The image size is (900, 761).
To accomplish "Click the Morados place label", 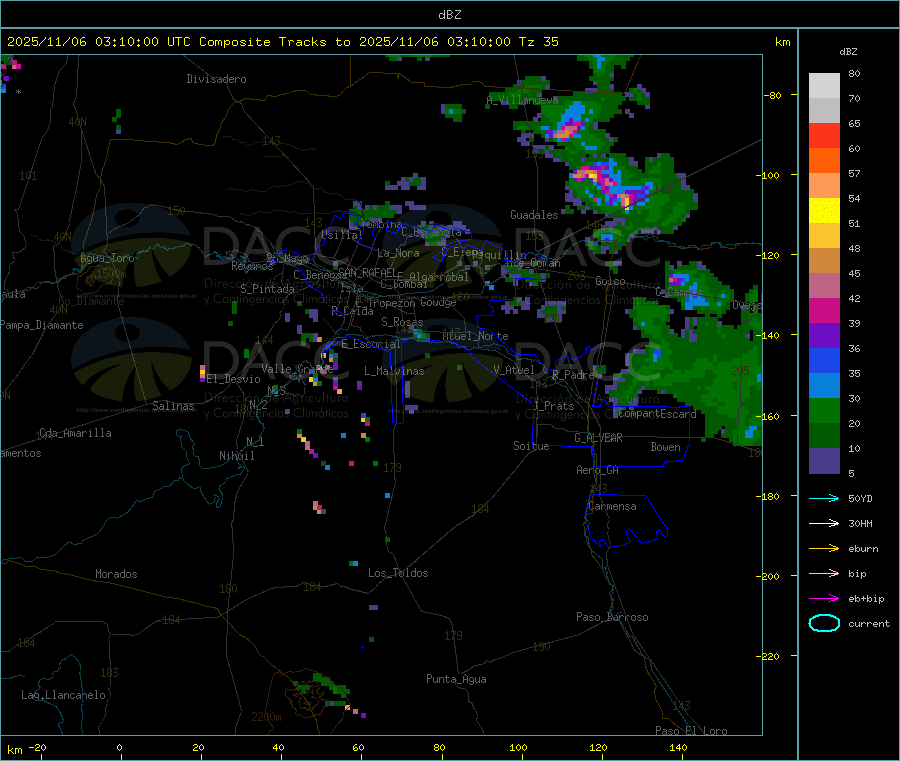I will click(x=116, y=574).
